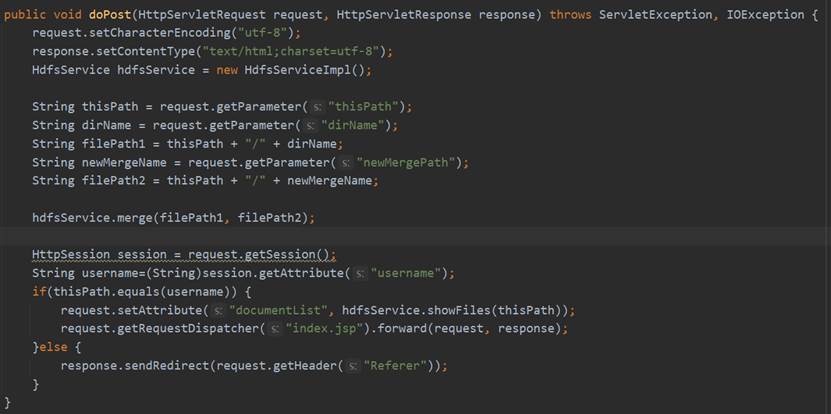
Task: Click the "thisPath" parameter string
Action: (363, 107)
